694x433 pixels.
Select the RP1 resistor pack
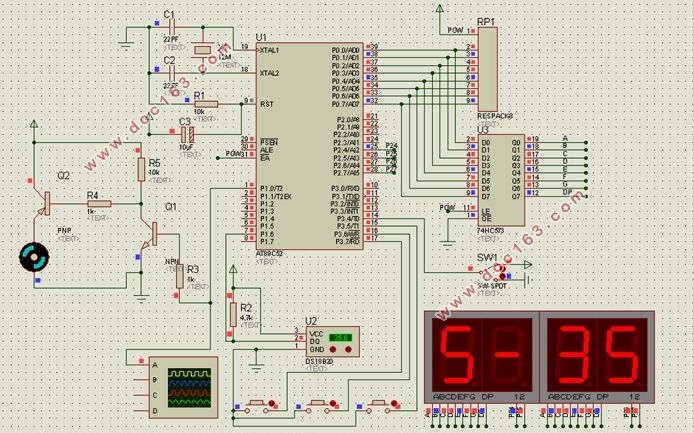[487, 69]
